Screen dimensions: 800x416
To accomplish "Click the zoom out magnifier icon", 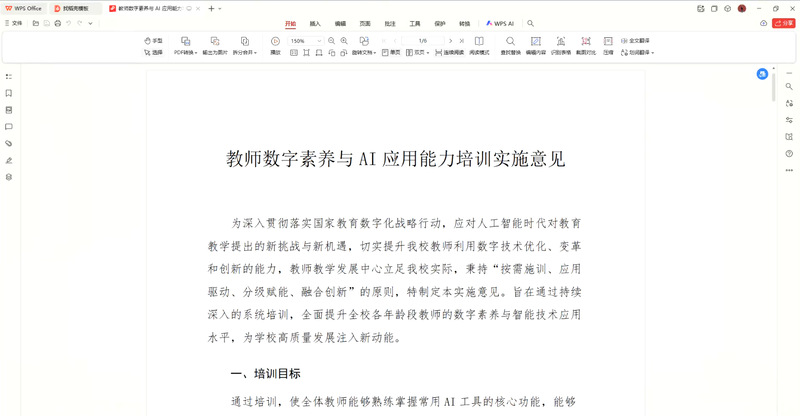I will click(x=332, y=41).
